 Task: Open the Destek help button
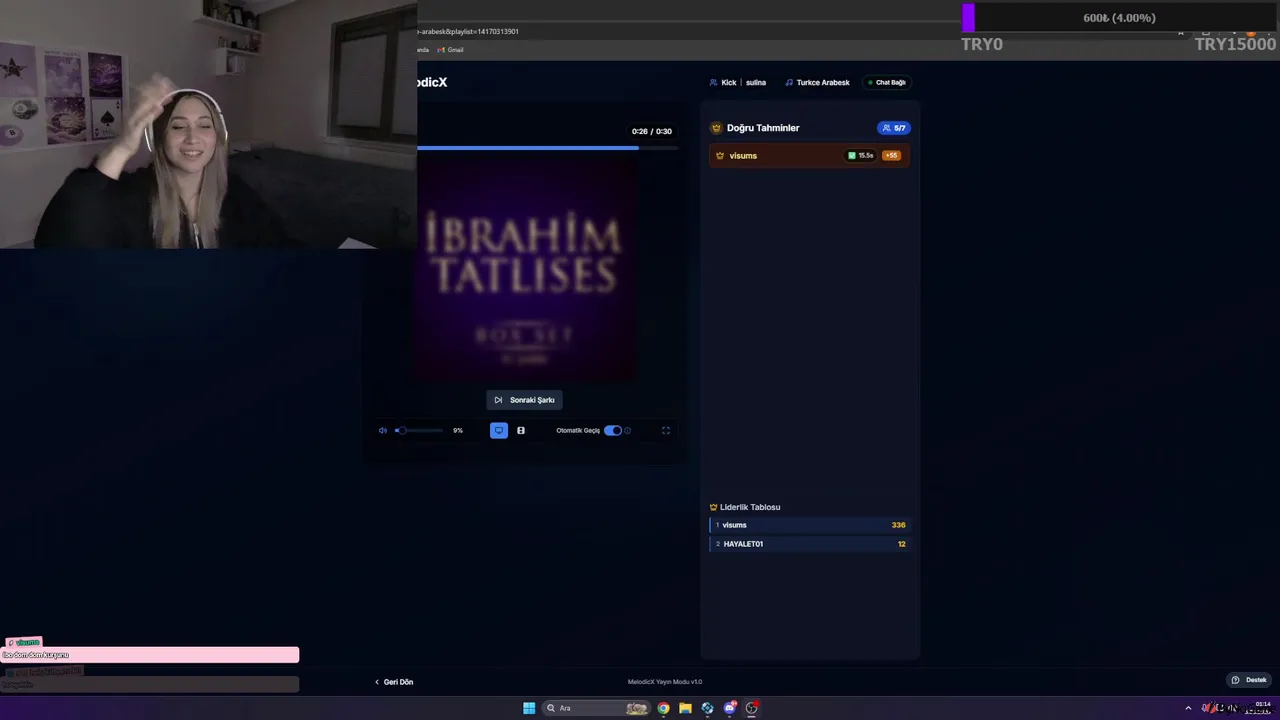tap(1250, 680)
